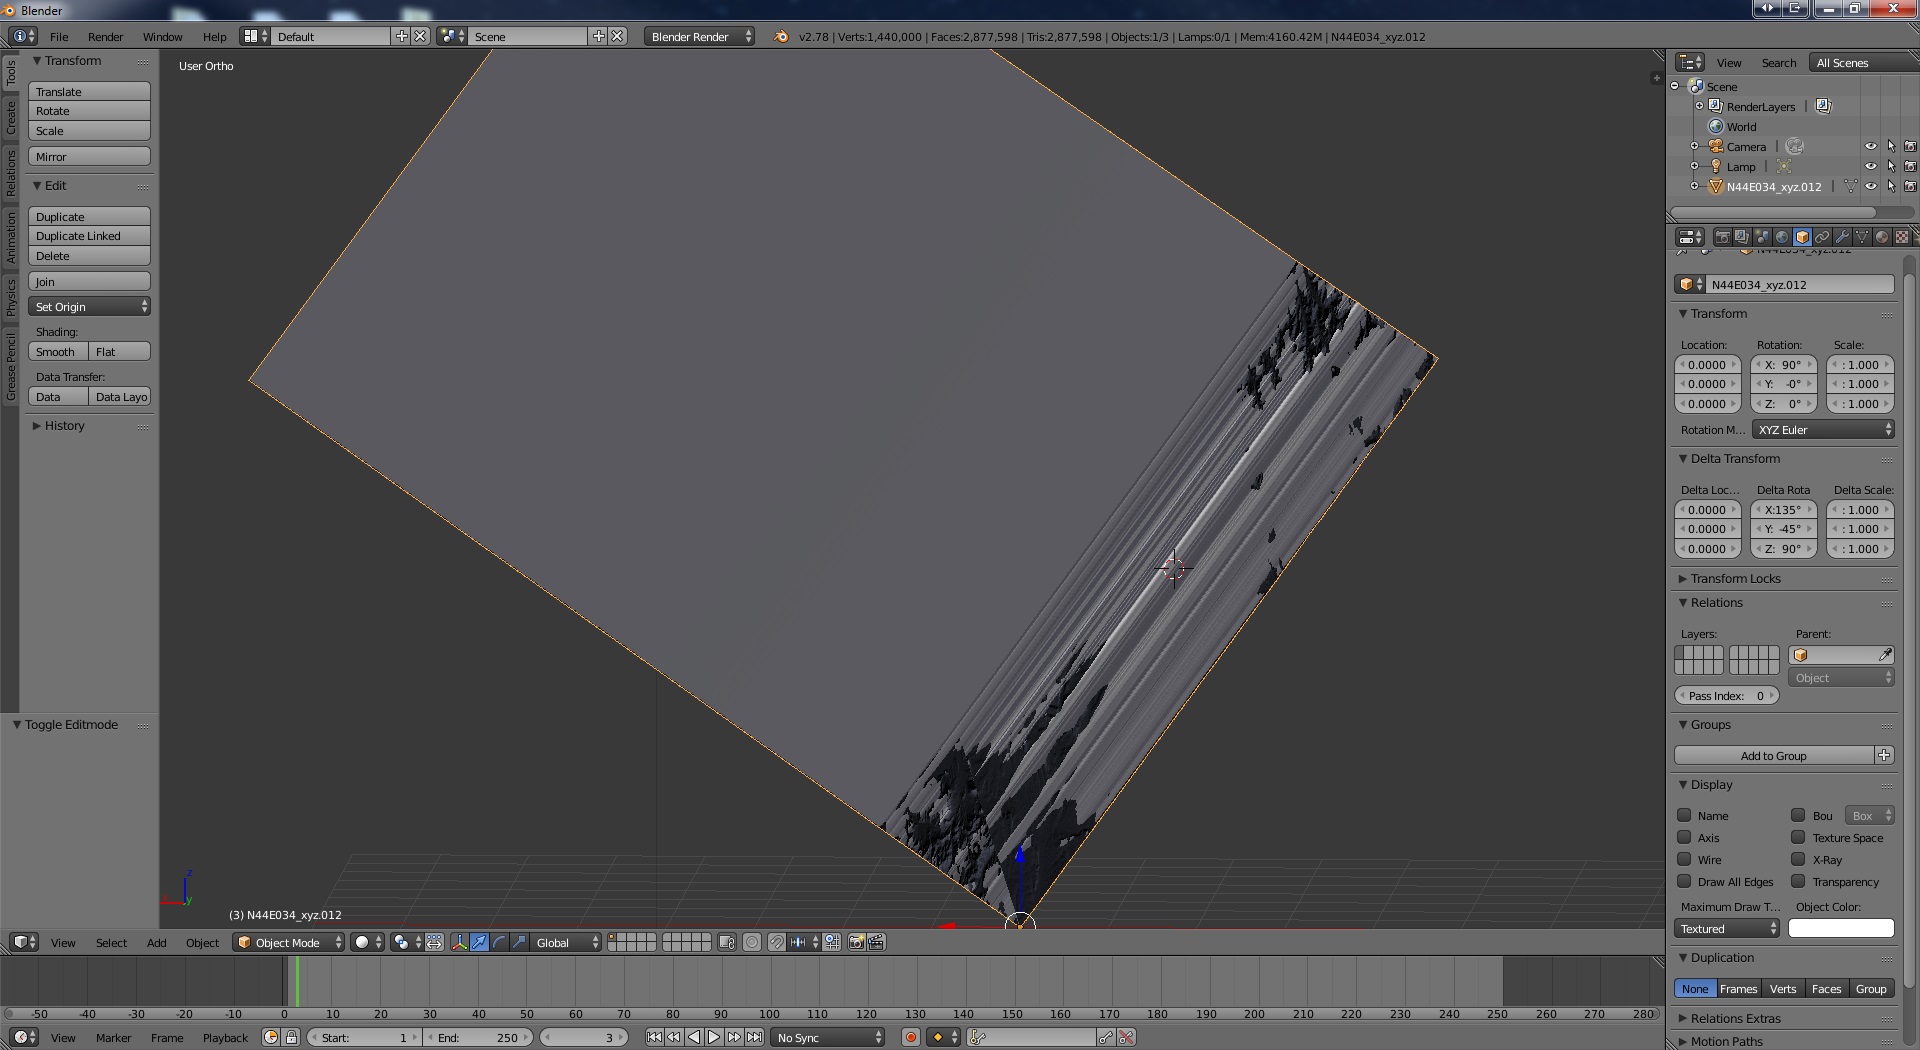Open the Render camera properties tab
The image size is (1920, 1050).
pos(1722,237)
